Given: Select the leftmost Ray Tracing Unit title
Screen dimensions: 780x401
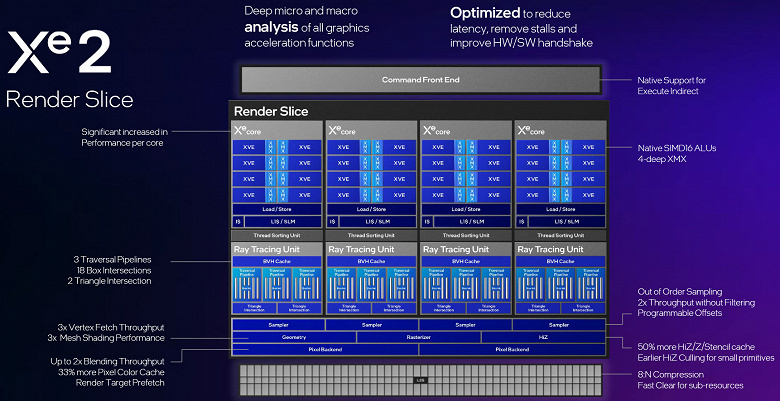Looking at the screenshot, I should coord(267,249).
